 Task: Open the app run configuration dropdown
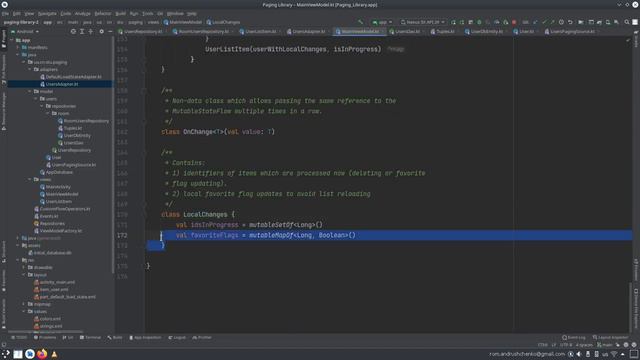coord(382,22)
